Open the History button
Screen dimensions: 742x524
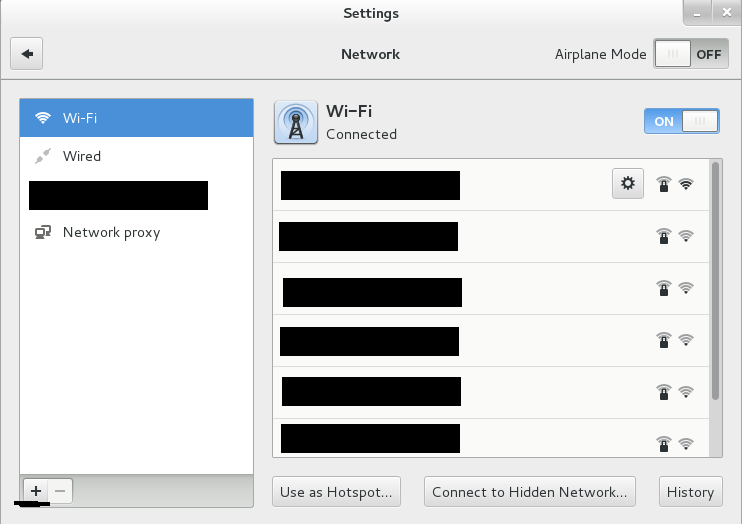point(690,491)
